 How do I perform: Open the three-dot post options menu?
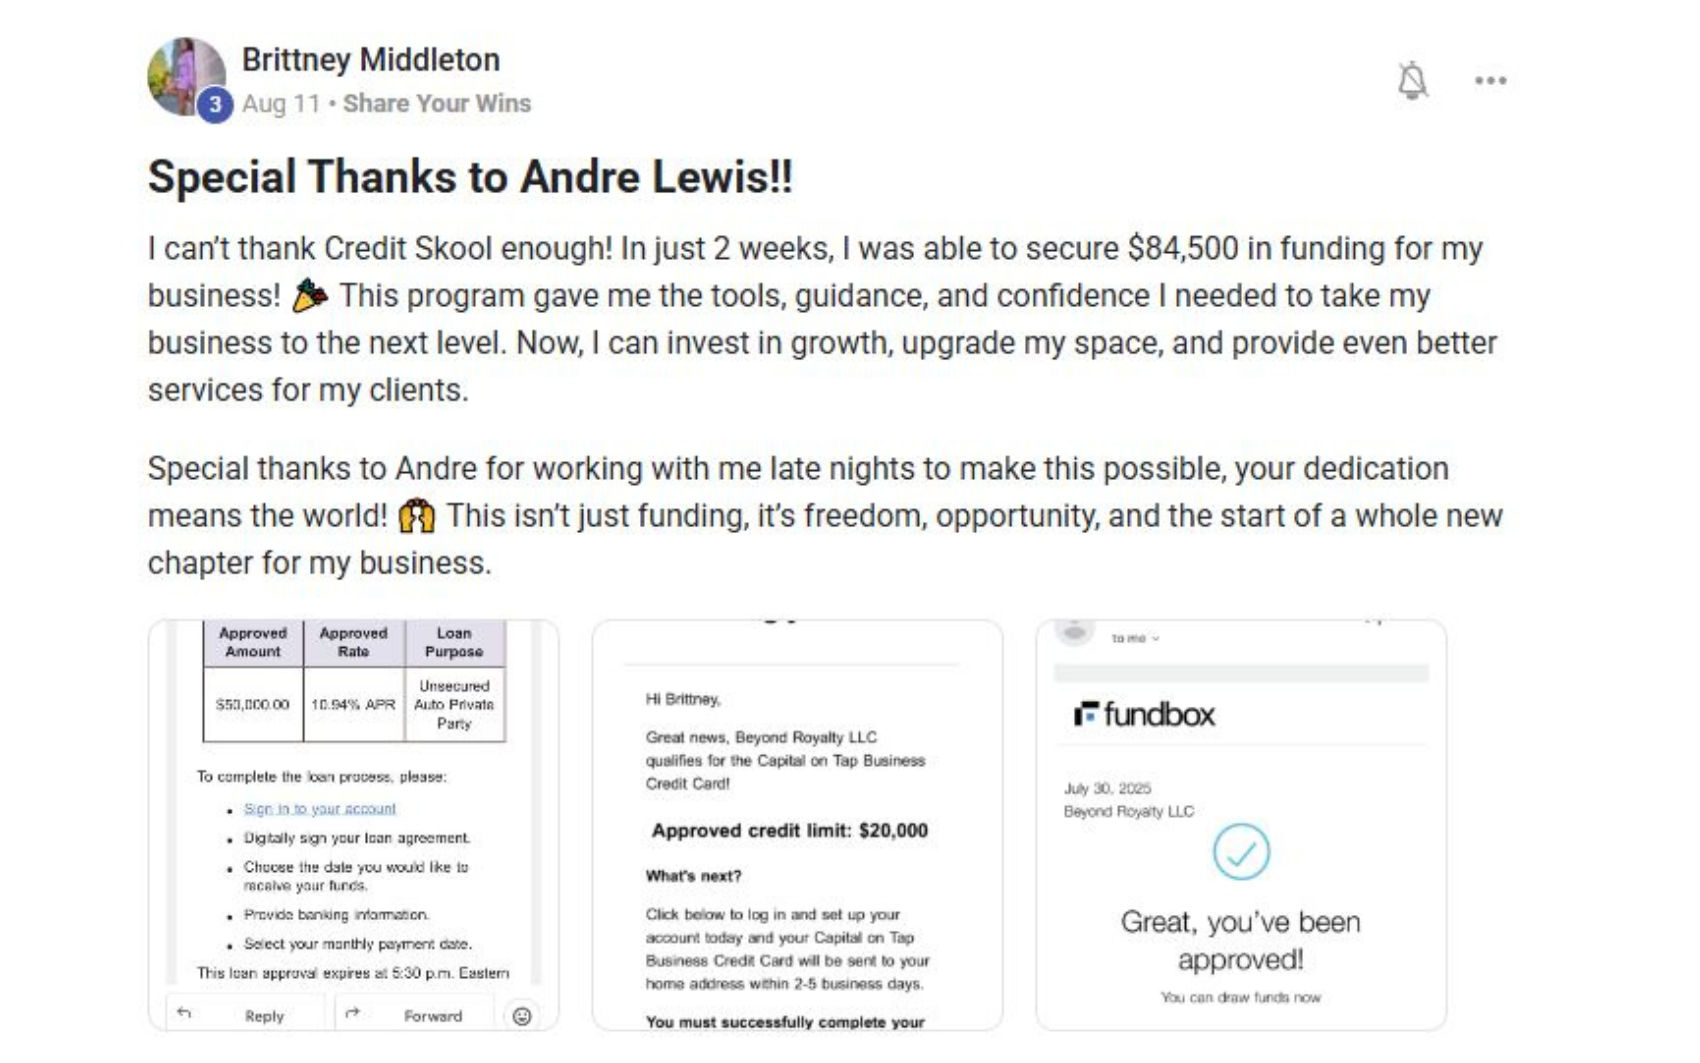coord(1490,81)
